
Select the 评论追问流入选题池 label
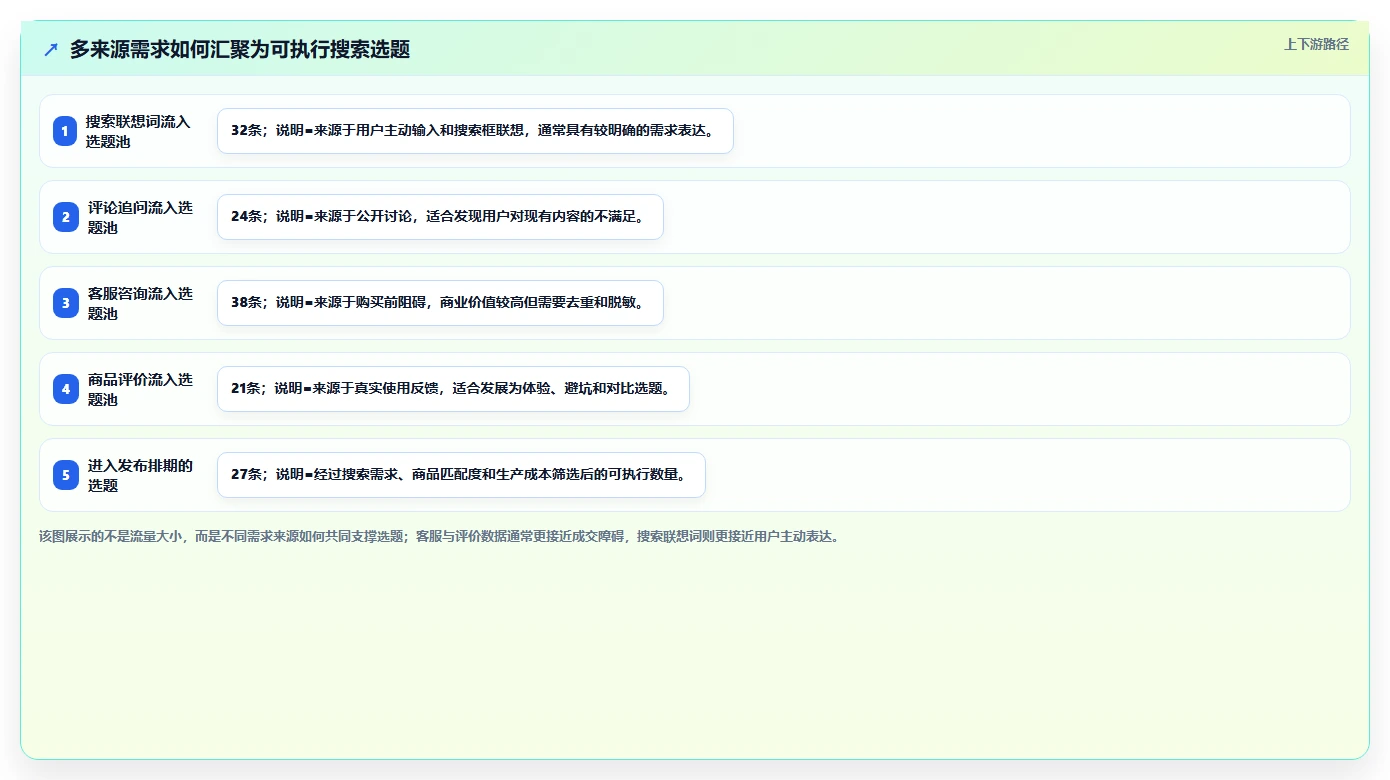(140, 217)
